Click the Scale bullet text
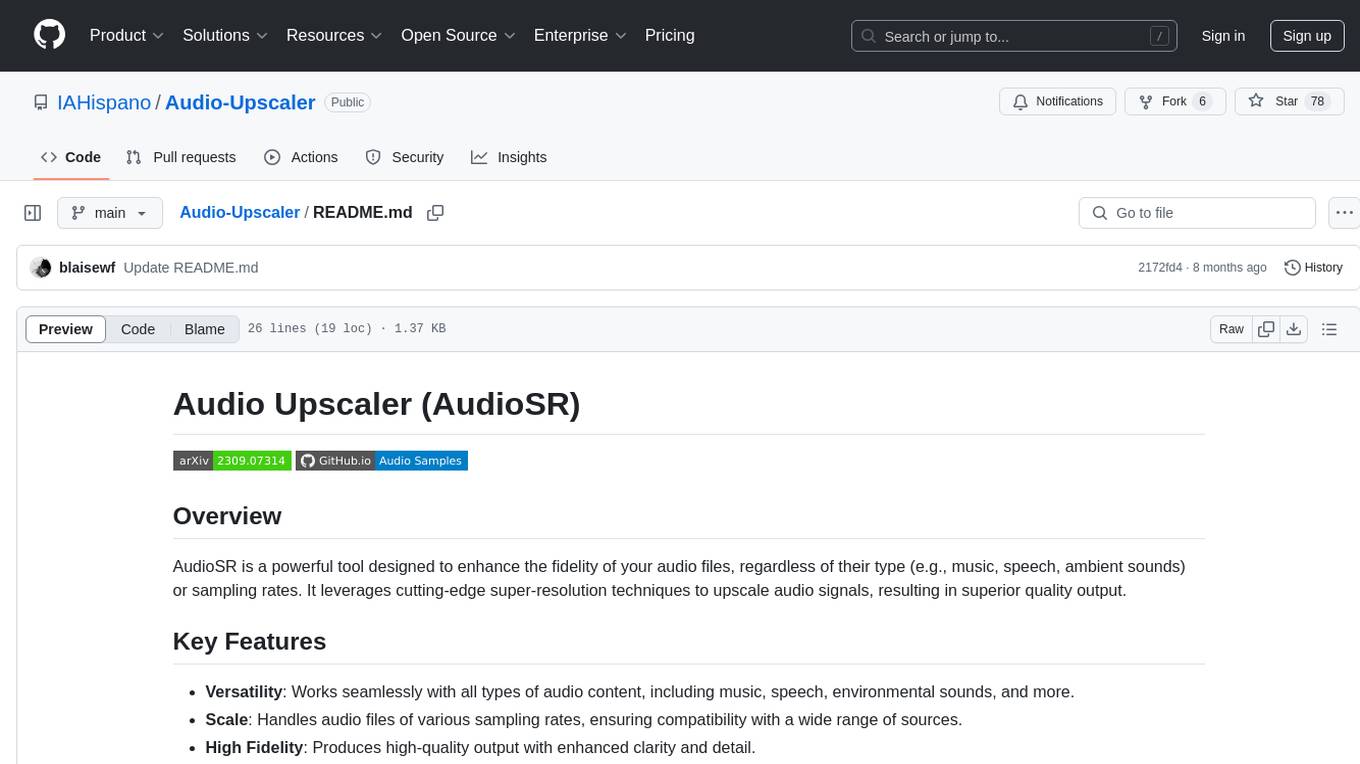Viewport: 1360px width, 764px height. [583, 720]
